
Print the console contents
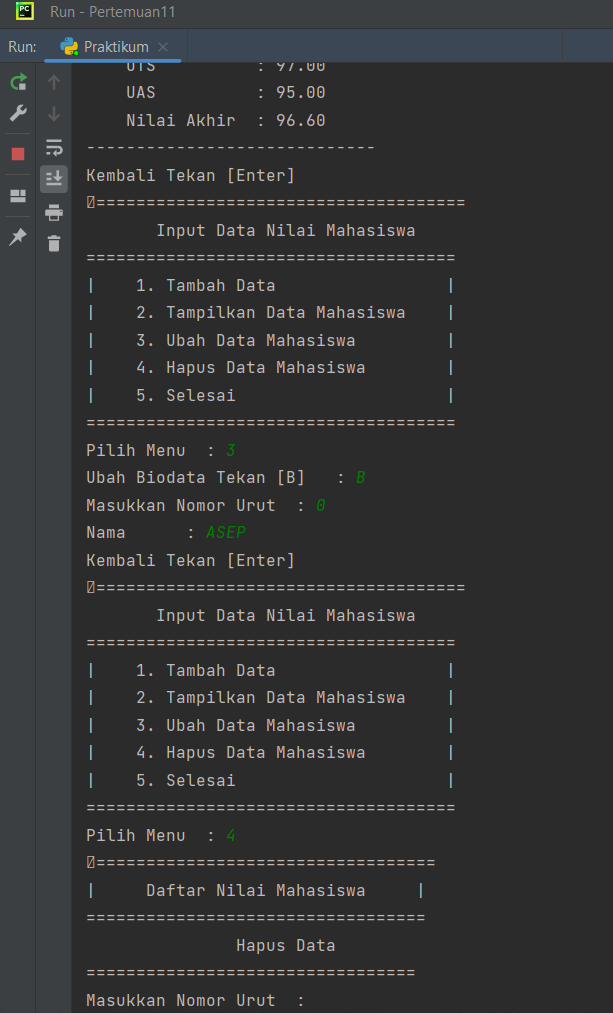53,211
